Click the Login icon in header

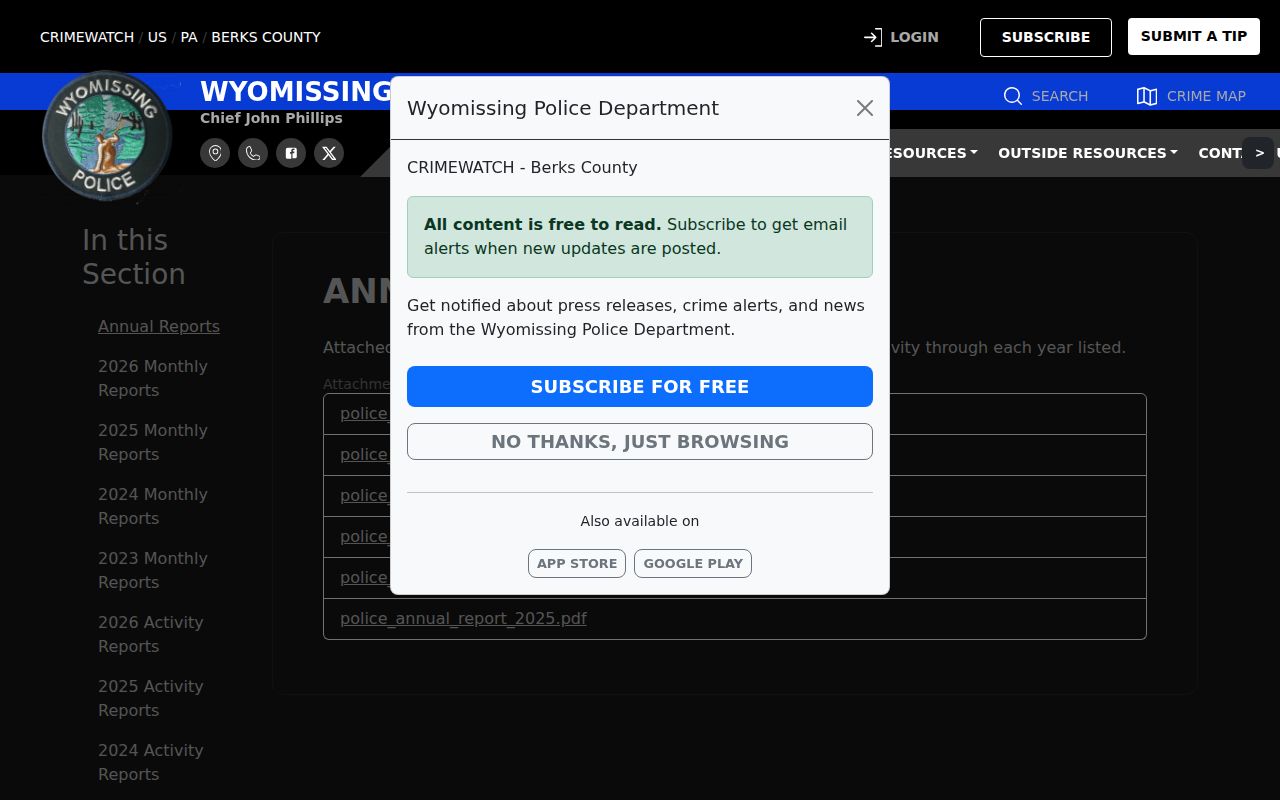(x=873, y=37)
